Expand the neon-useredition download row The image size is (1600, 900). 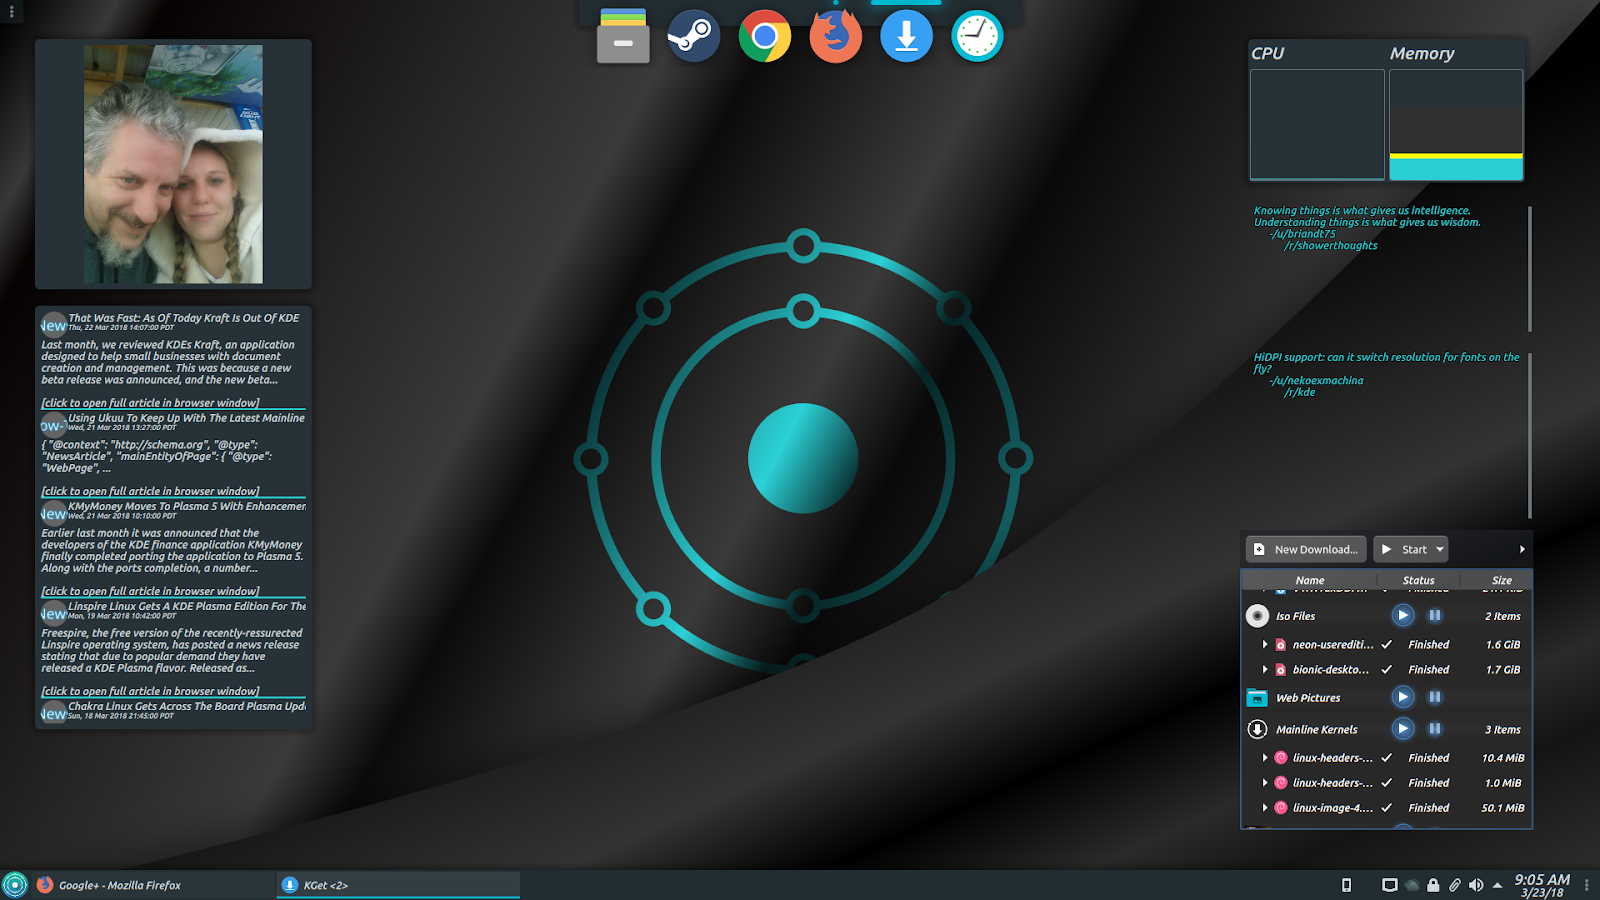click(1265, 645)
